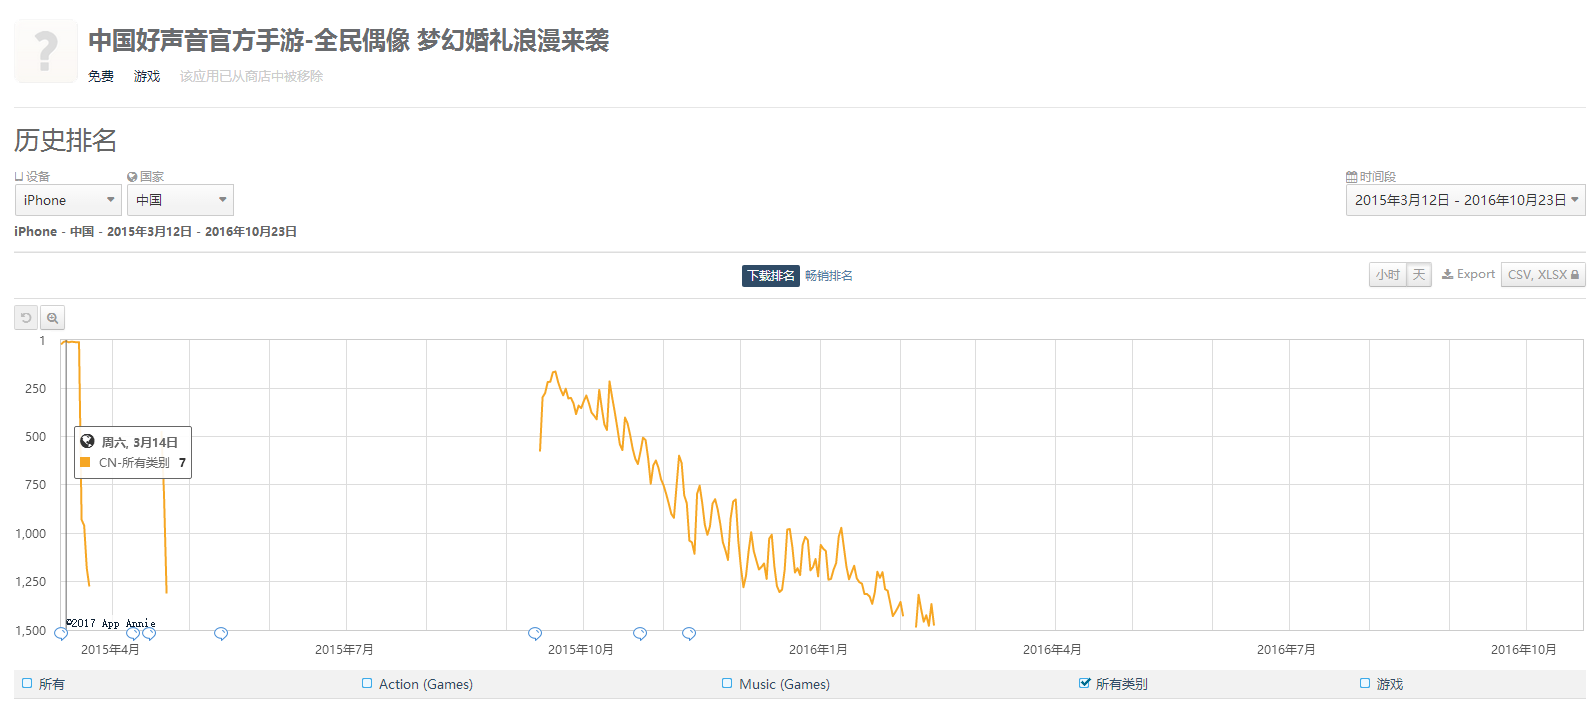Open the iPhone device dropdown
1596x702 pixels.
point(68,200)
